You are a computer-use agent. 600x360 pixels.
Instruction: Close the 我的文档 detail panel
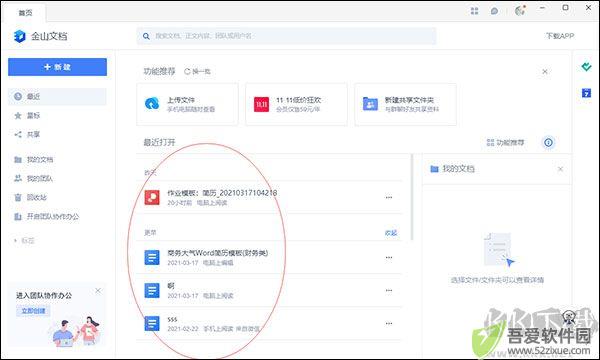[x=561, y=169]
